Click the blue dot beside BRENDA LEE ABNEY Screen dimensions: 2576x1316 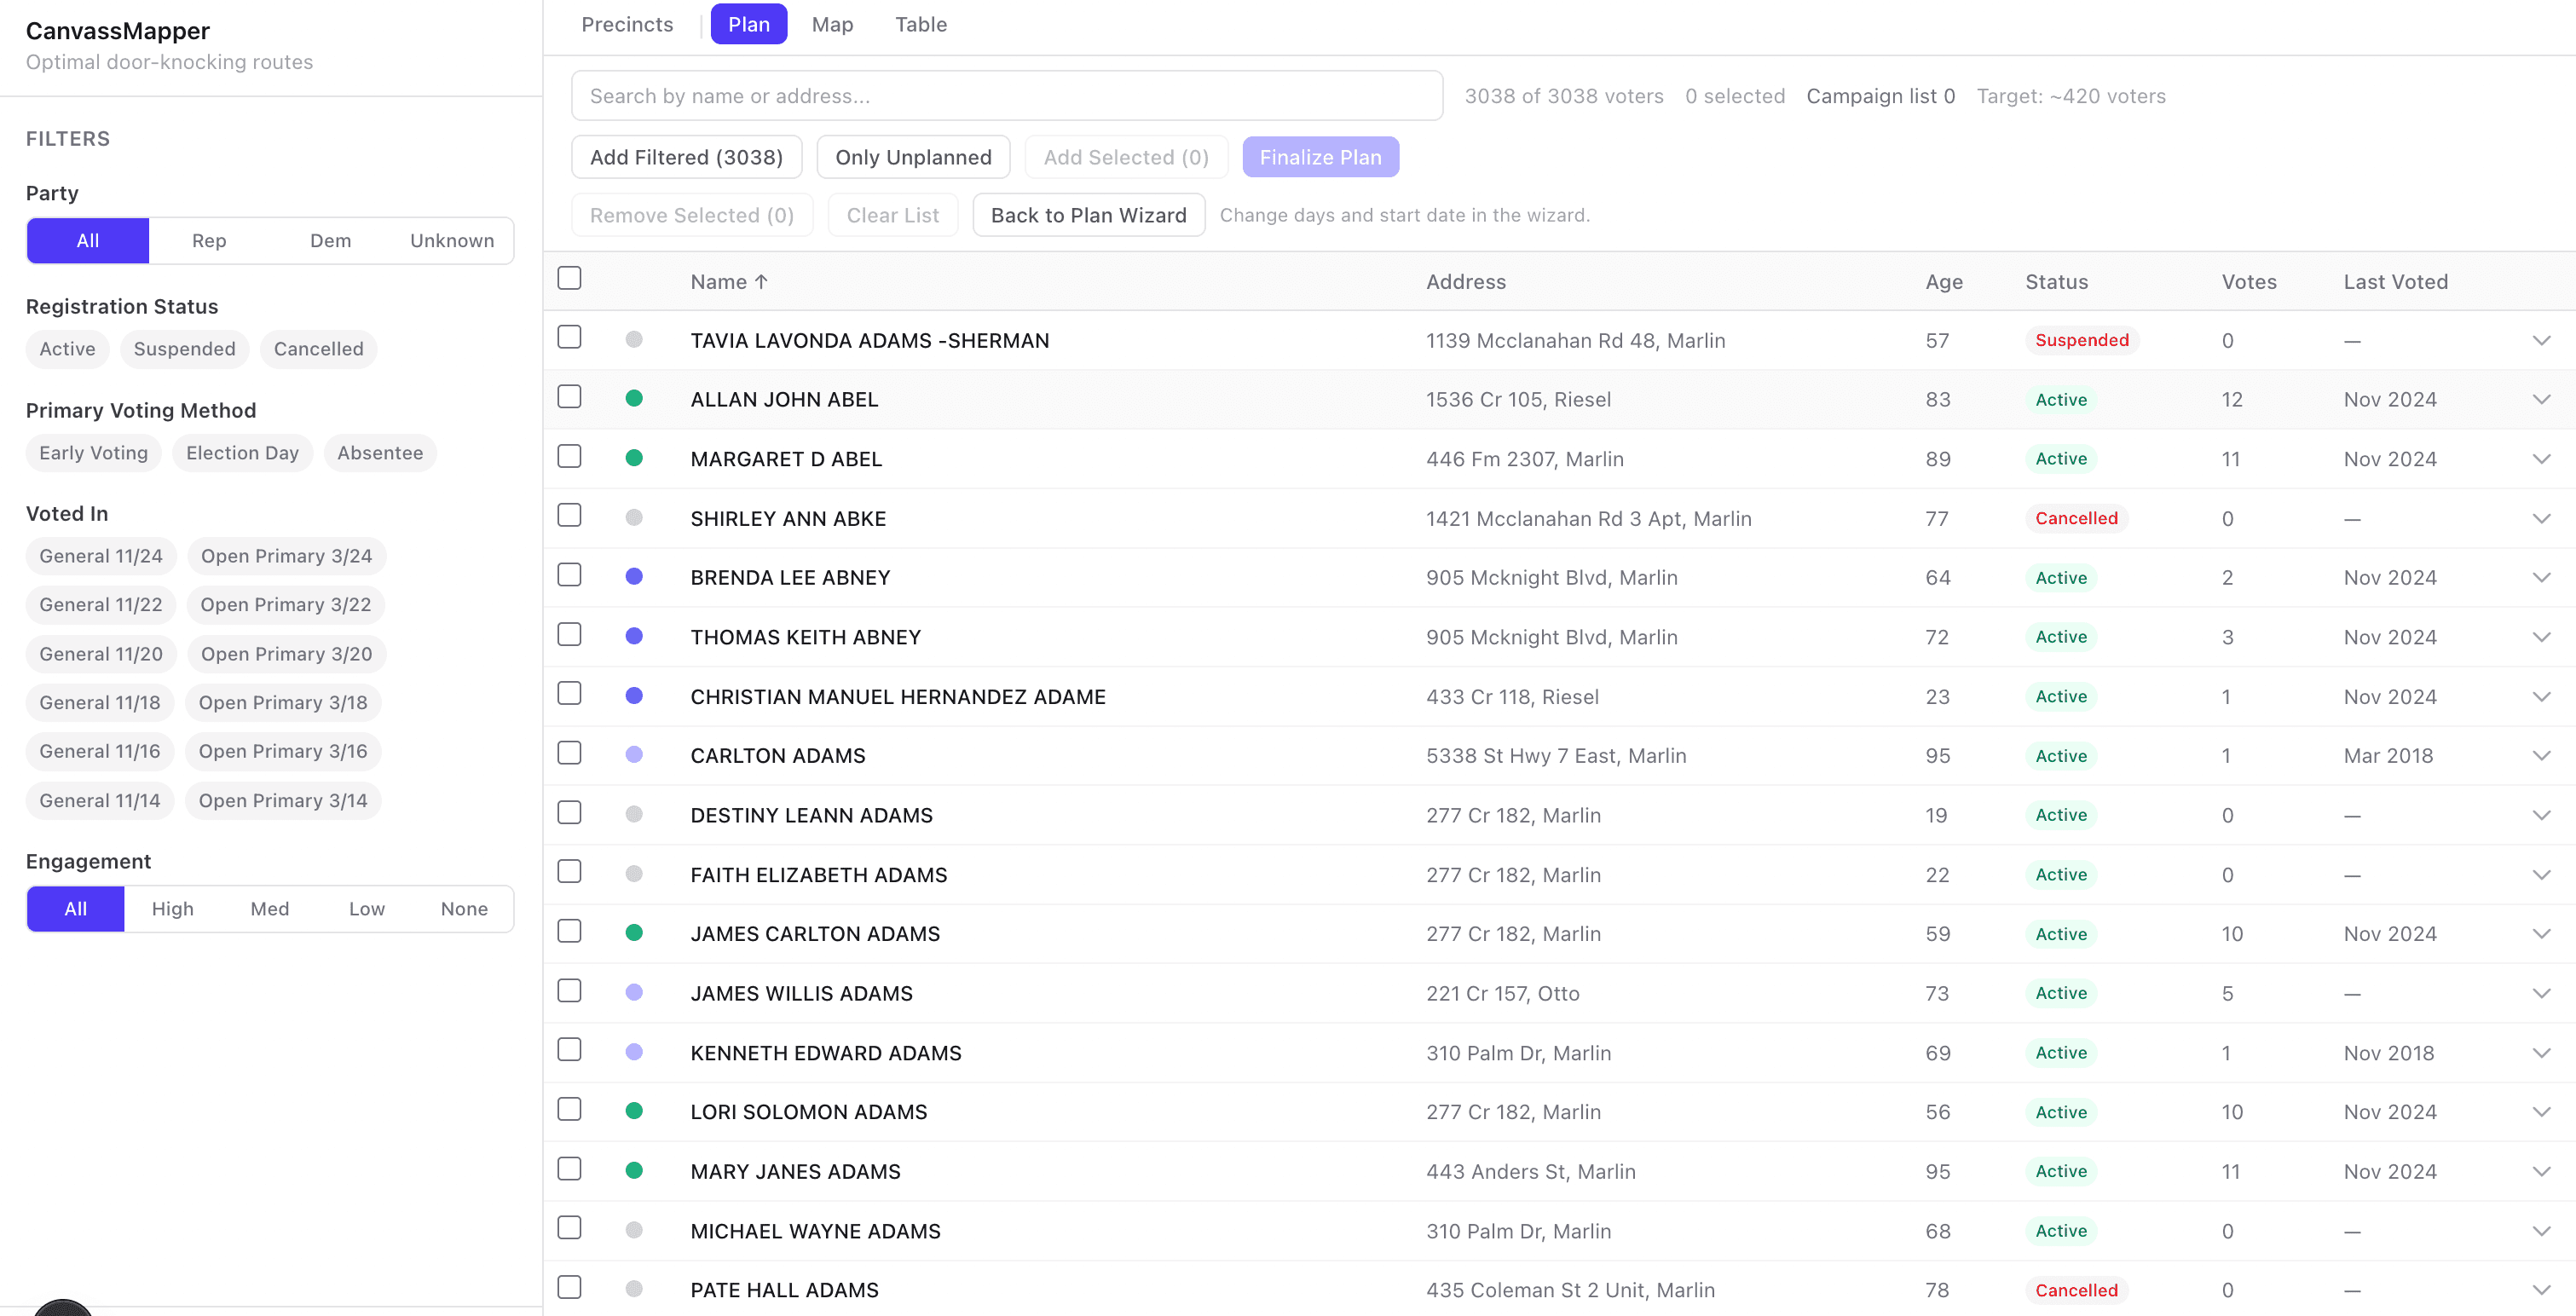pos(634,576)
